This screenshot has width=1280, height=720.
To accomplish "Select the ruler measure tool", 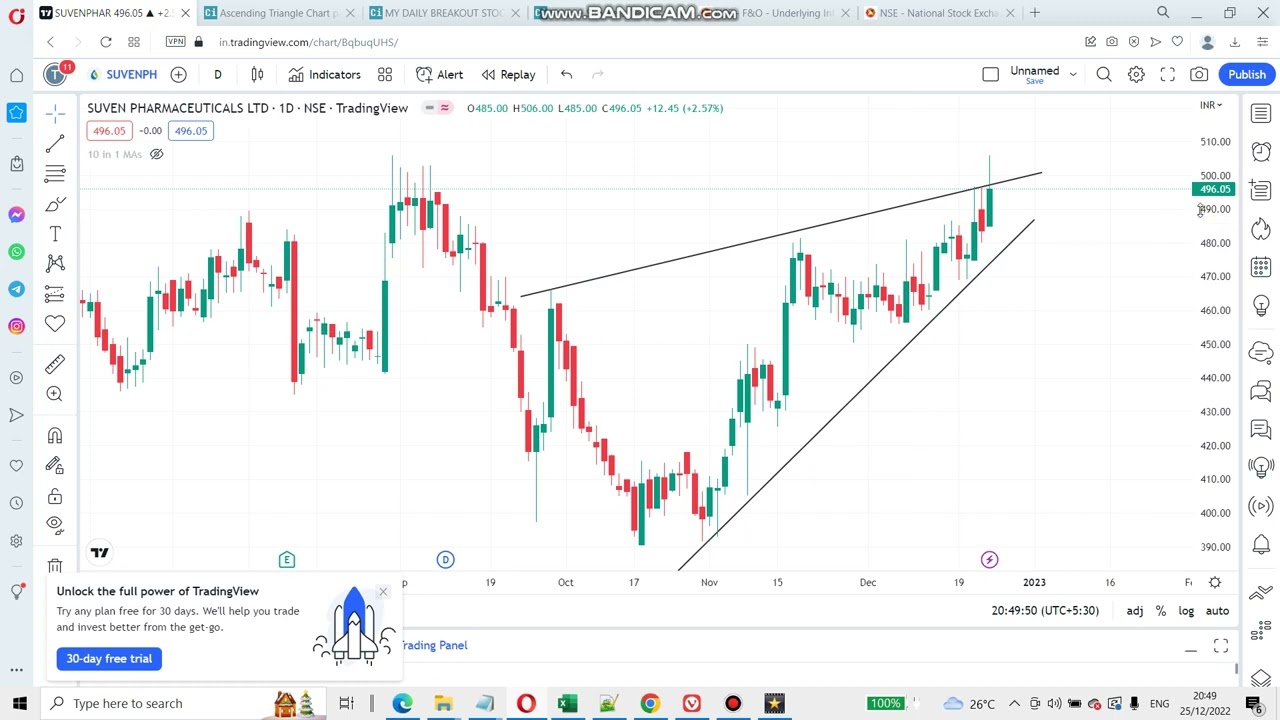I will coord(55,364).
